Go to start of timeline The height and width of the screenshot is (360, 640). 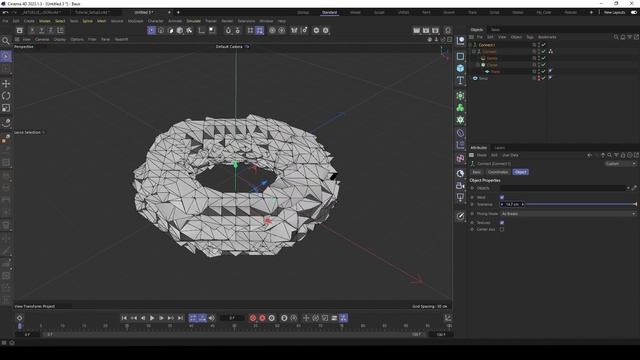[124, 318]
